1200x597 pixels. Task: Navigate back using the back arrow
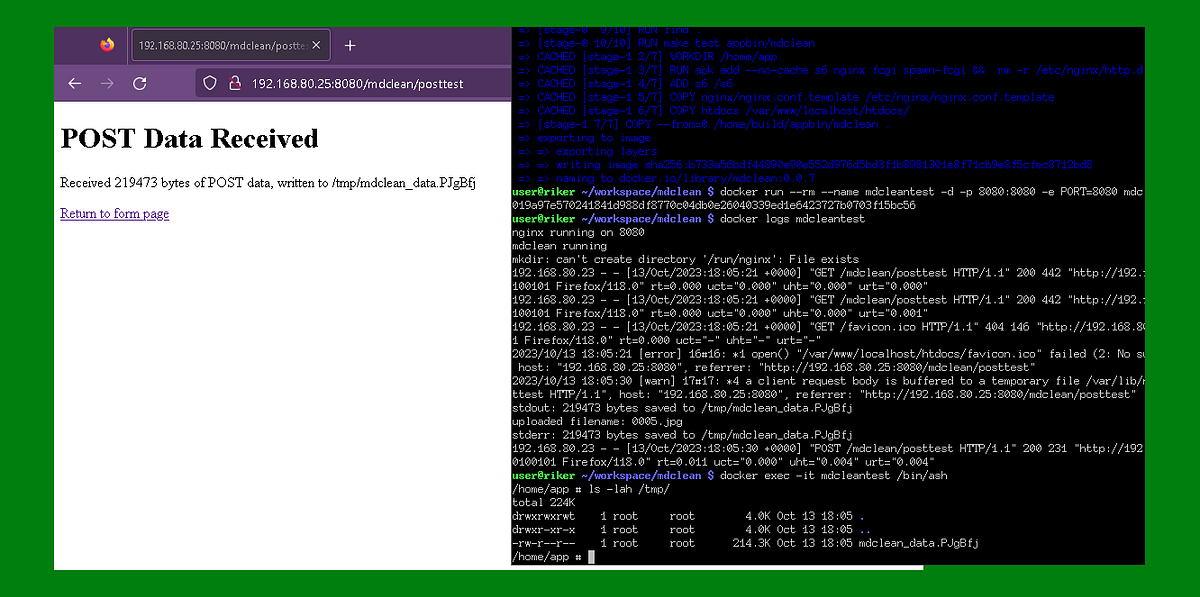pyautogui.click(x=74, y=84)
